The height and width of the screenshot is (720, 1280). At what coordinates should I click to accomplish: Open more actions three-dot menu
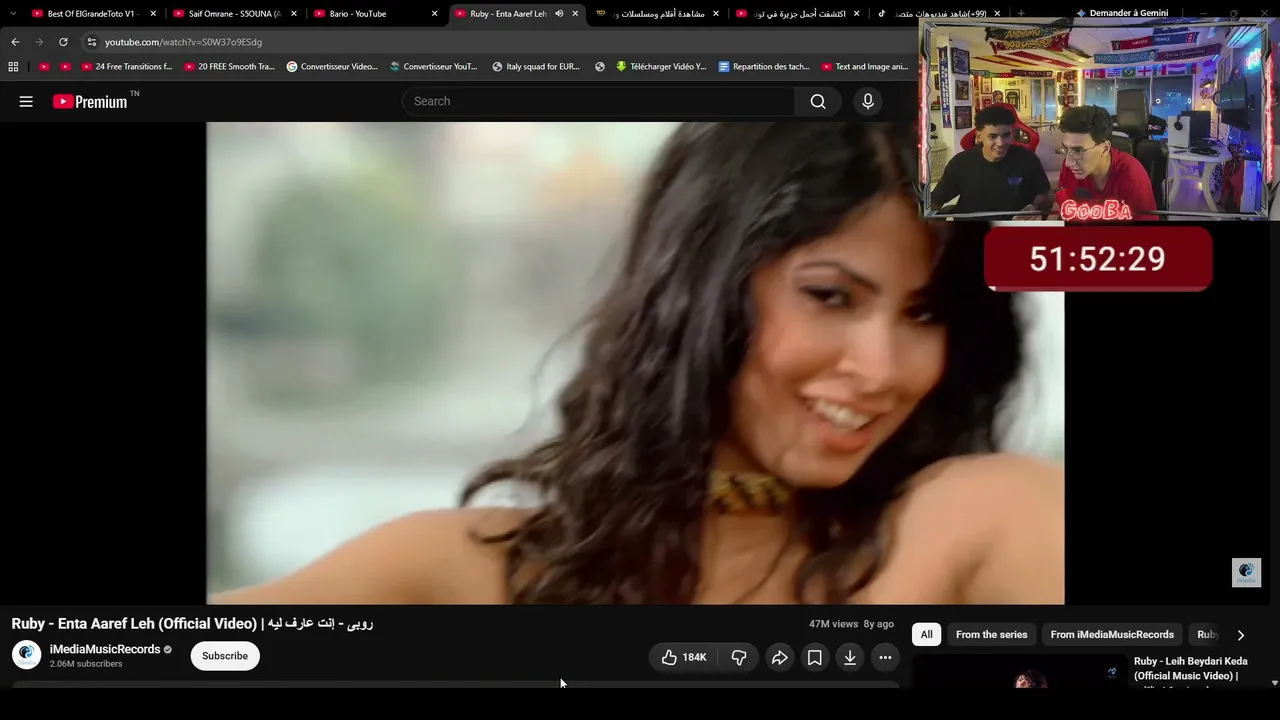885,657
